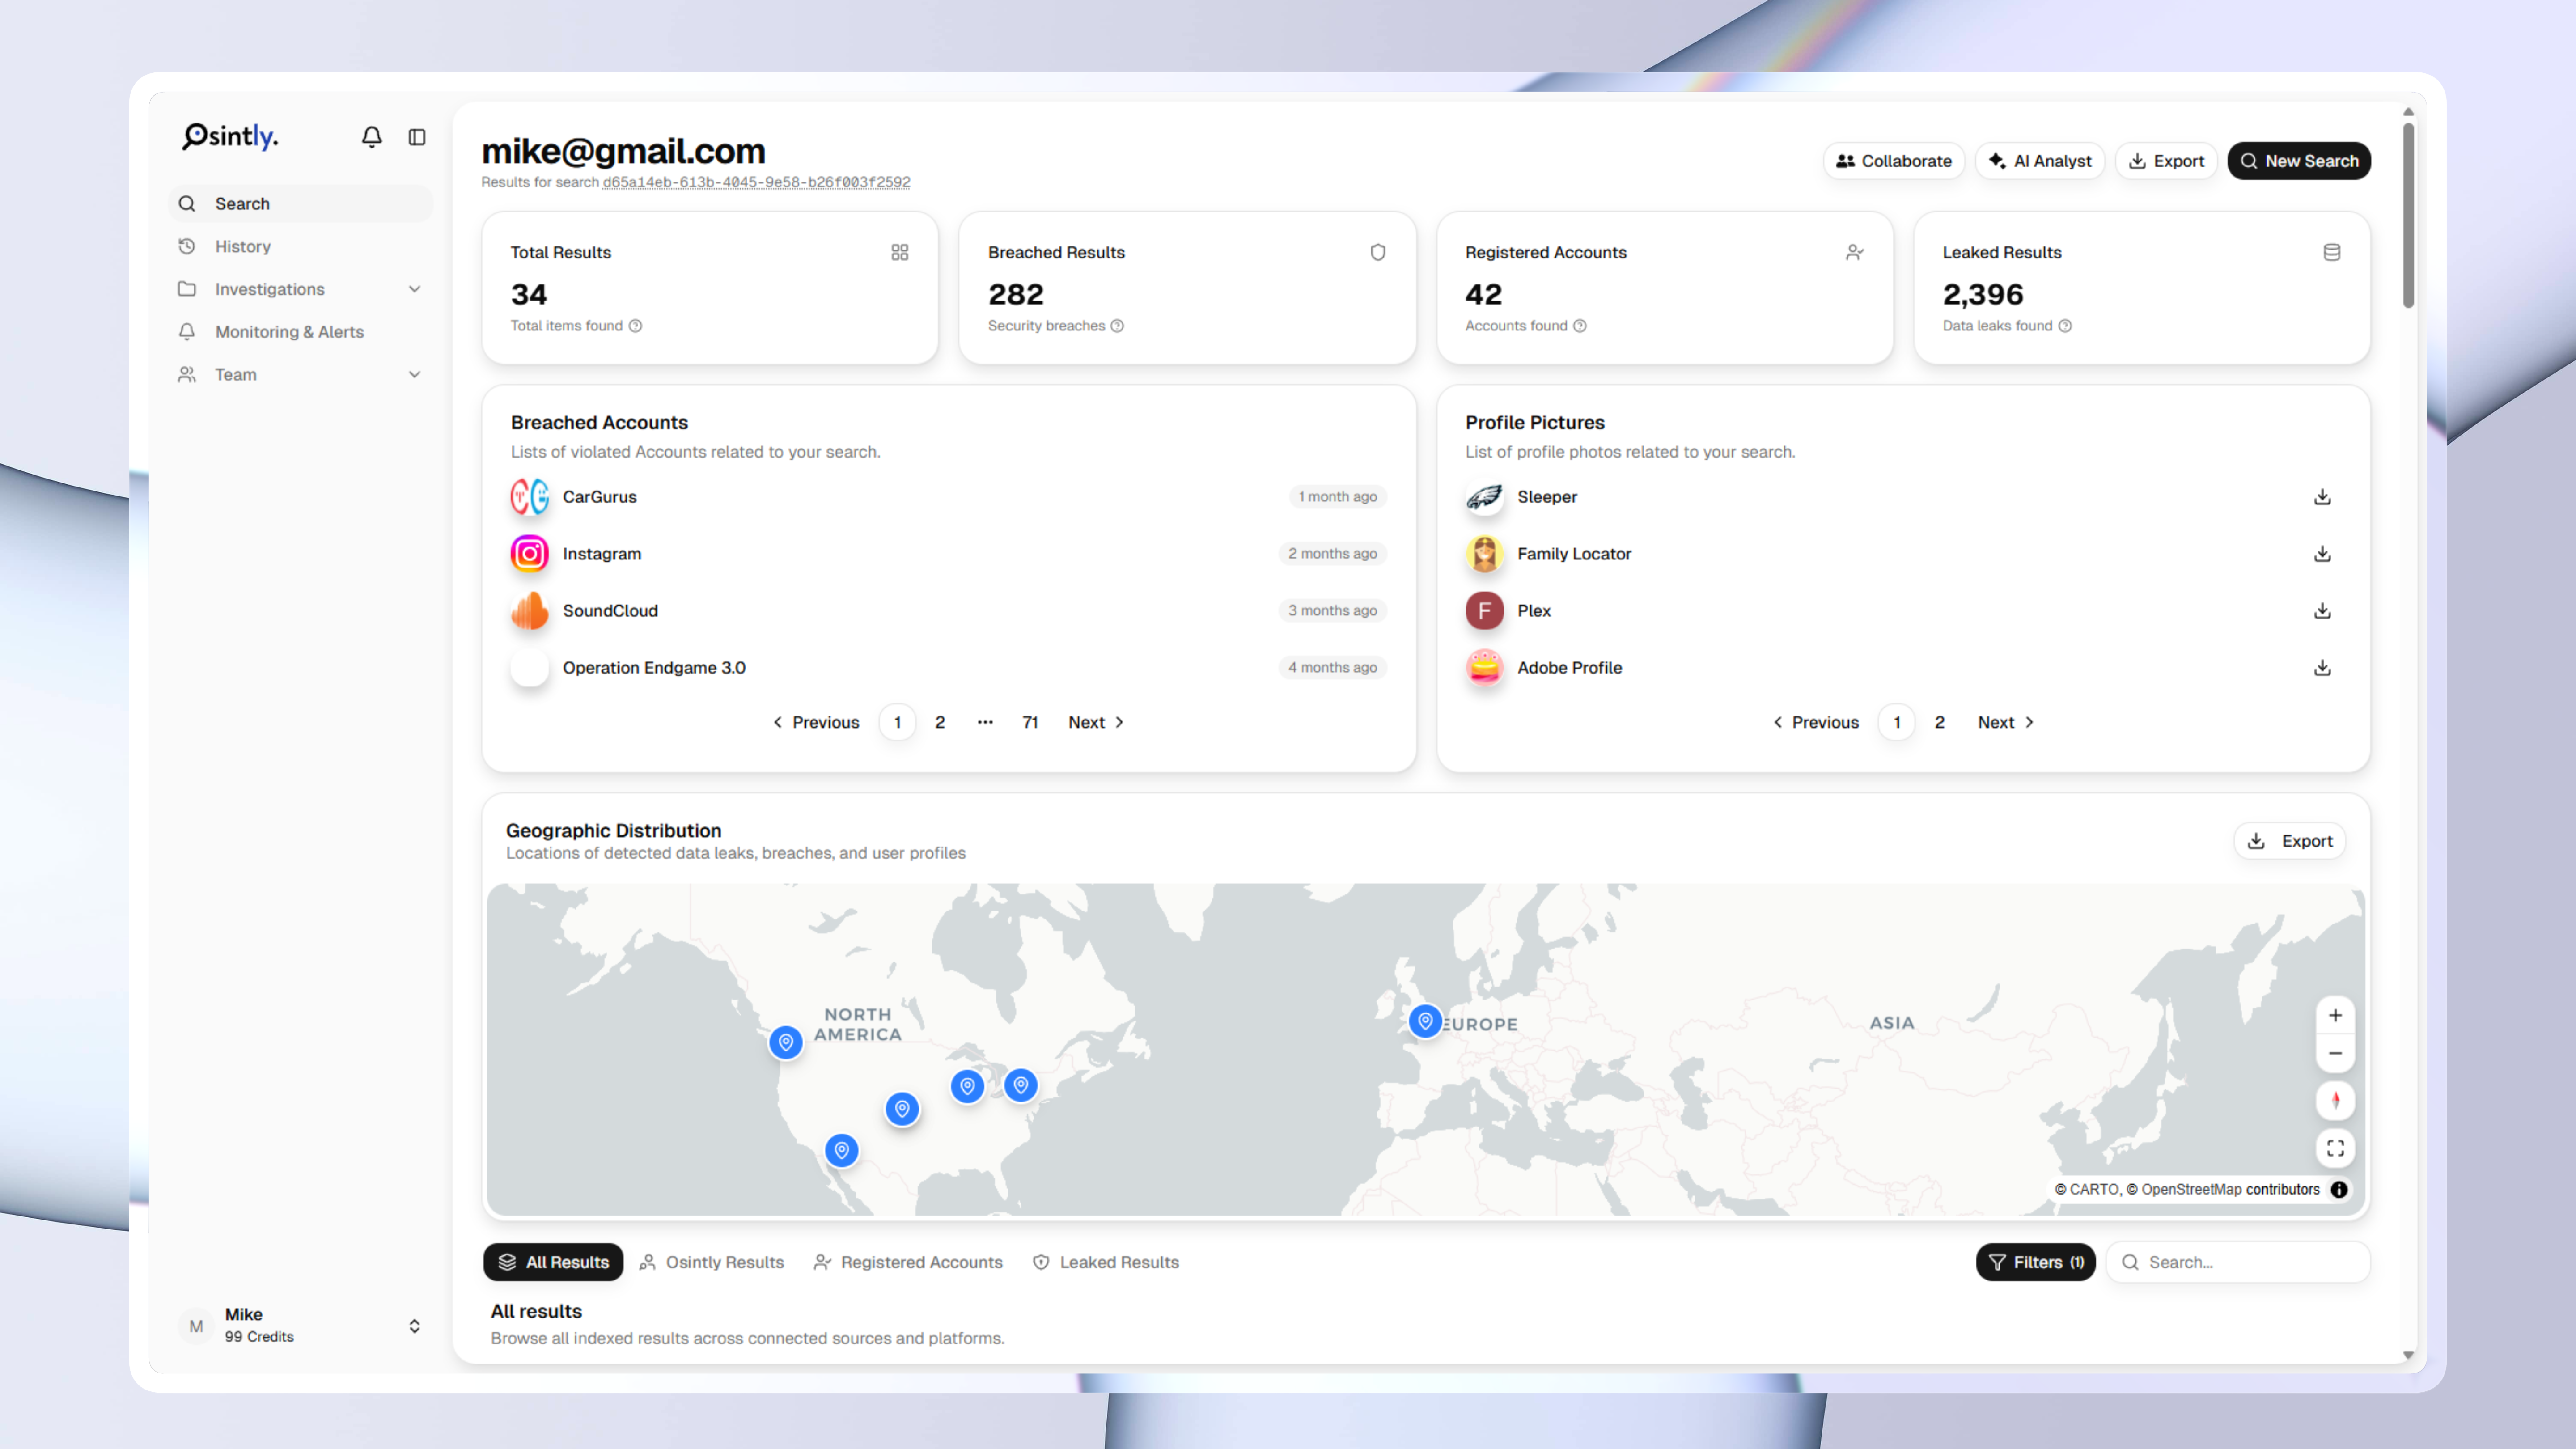Switch to the All Results tab
This screenshot has width=2576, height=1449.
[x=553, y=1263]
